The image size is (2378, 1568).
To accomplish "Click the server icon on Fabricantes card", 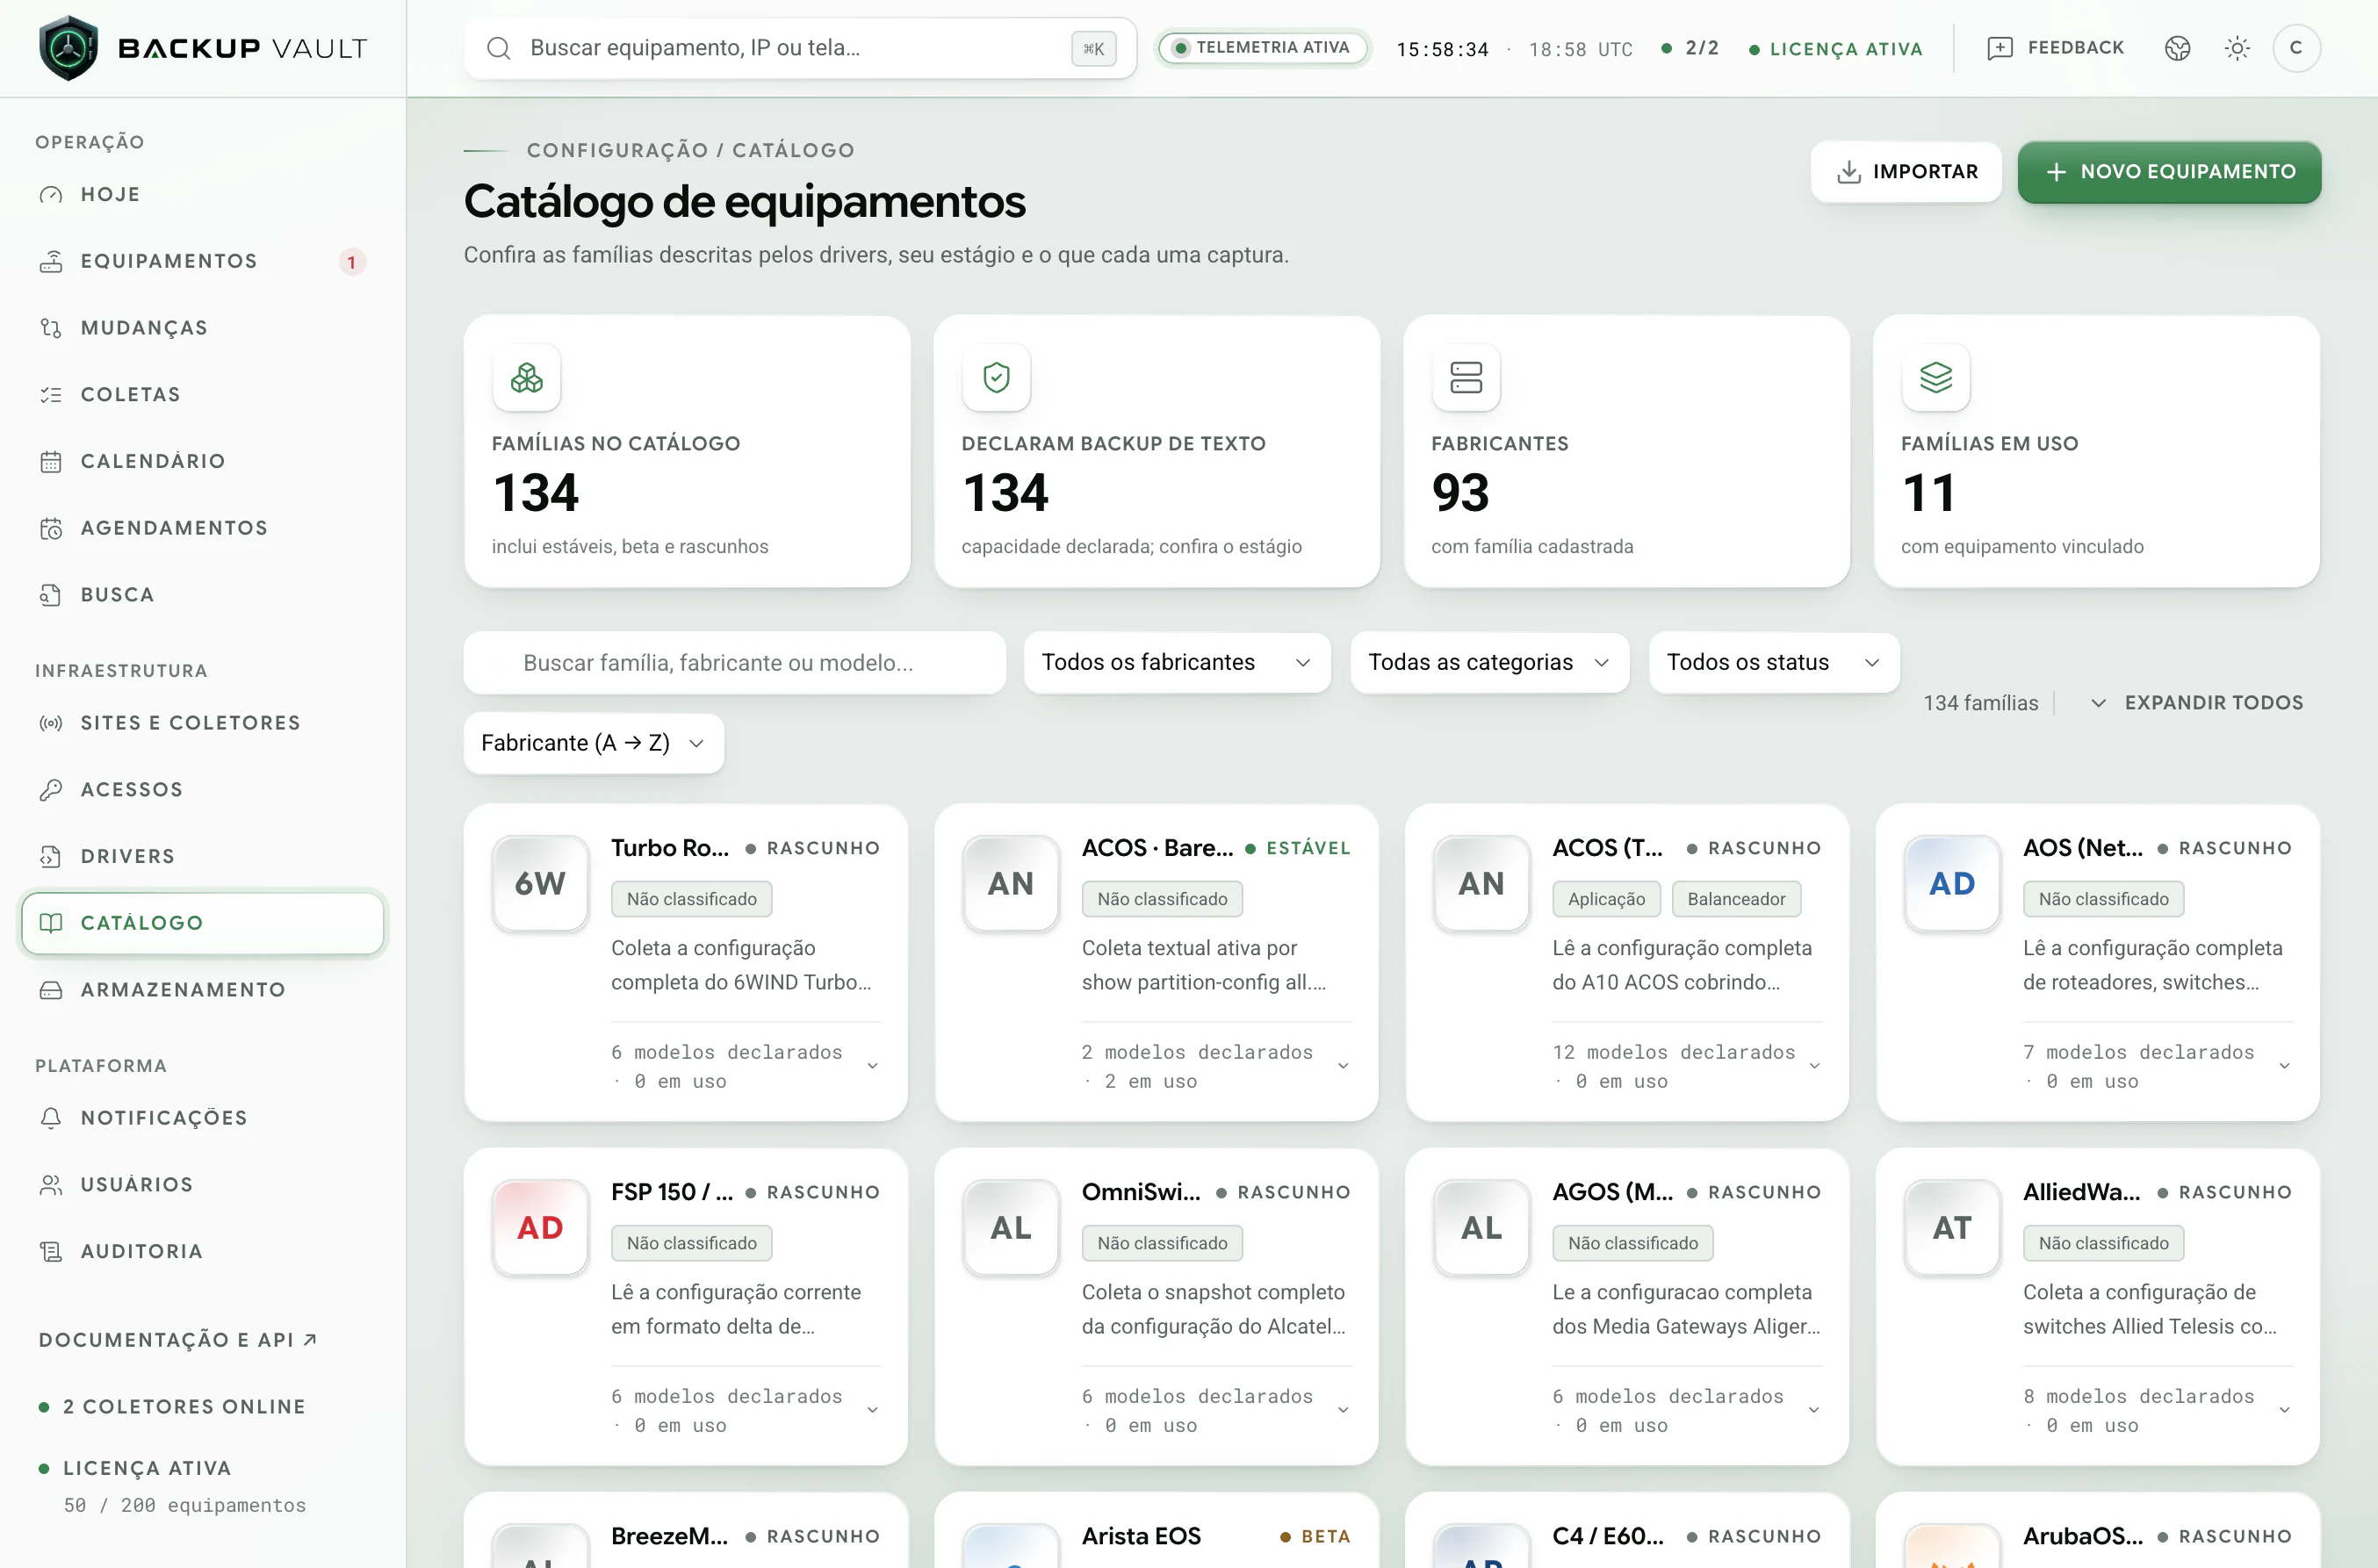I will pos(1466,378).
